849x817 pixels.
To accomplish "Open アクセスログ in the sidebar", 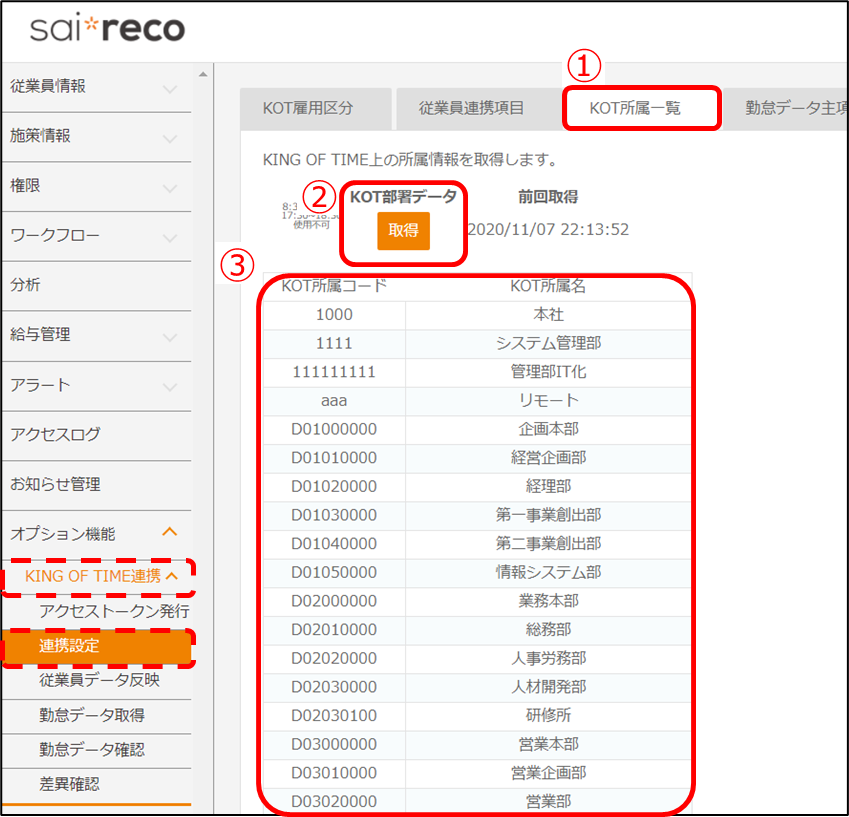I will [96, 434].
